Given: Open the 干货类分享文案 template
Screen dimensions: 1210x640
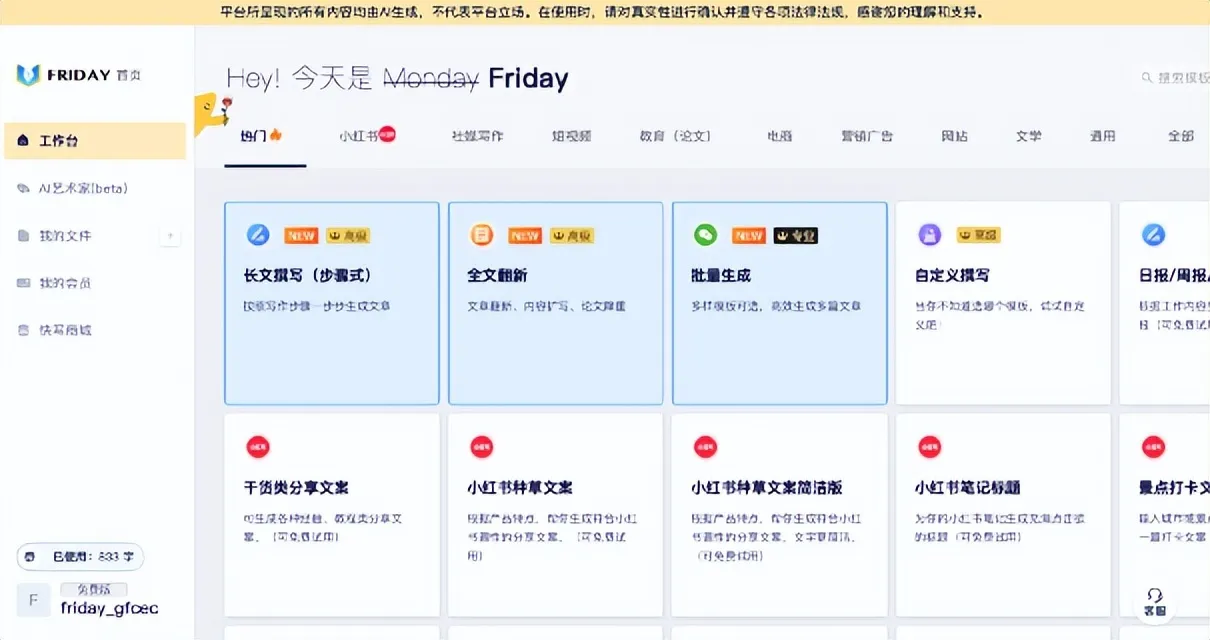Looking at the screenshot, I should click(x=332, y=515).
